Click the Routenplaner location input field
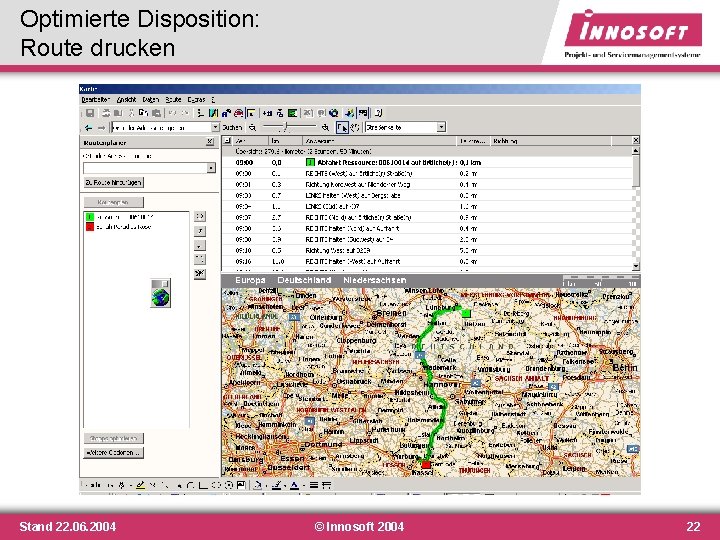The height and width of the screenshot is (540, 720). pos(145,168)
